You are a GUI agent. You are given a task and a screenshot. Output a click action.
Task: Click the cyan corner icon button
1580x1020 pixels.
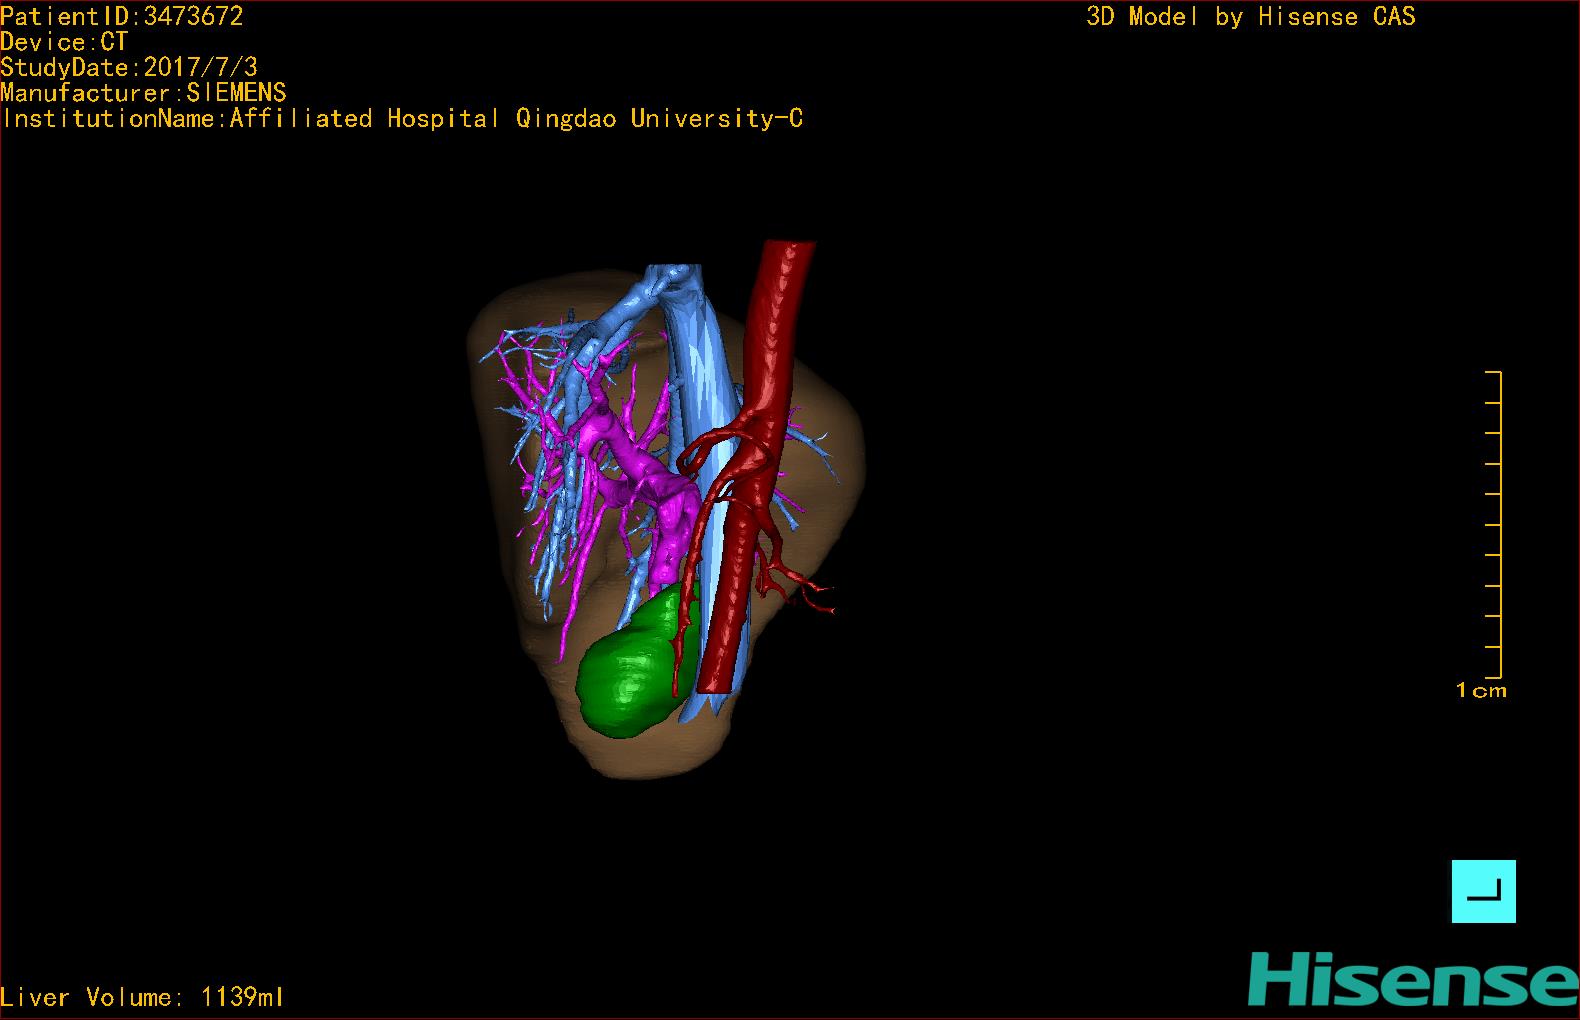pyautogui.click(x=1483, y=891)
